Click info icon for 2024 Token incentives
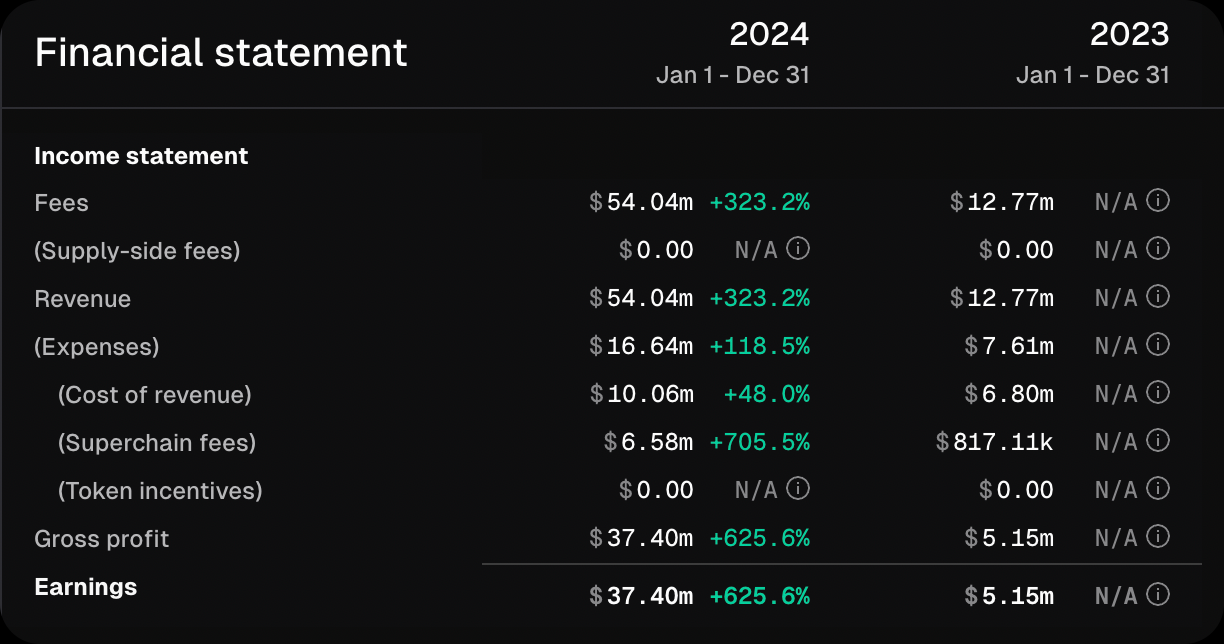Image resolution: width=1224 pixels, height=644 pixels. tap(798, 489)
